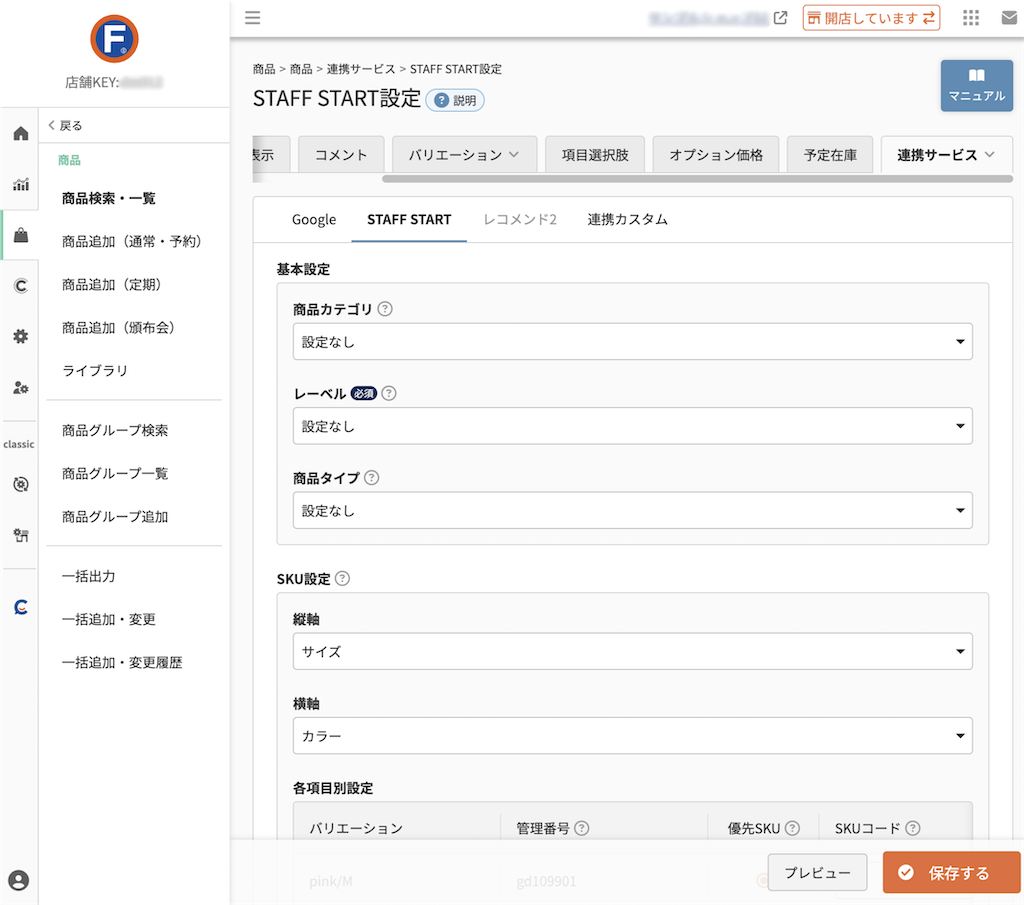Open 商品グループ一覧 menu item
This screenshot has width=1024, height=905.
[115, 473]
